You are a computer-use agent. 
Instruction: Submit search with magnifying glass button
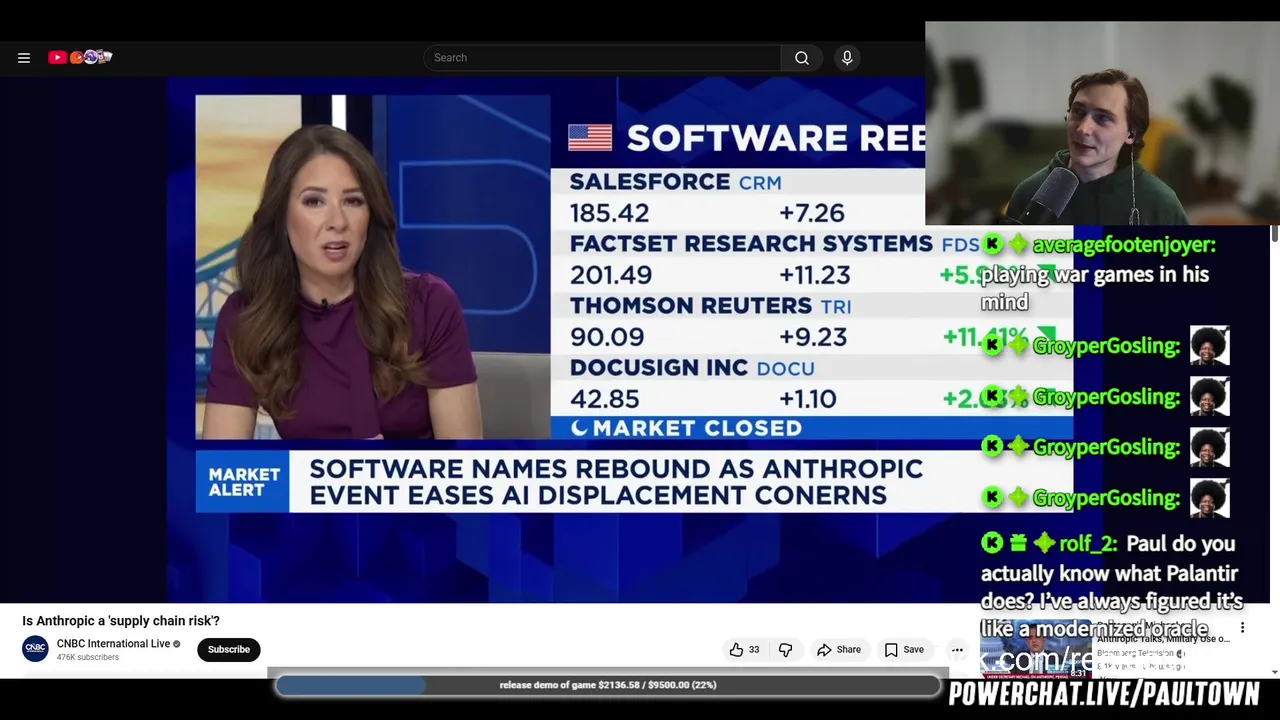point(802,58)
